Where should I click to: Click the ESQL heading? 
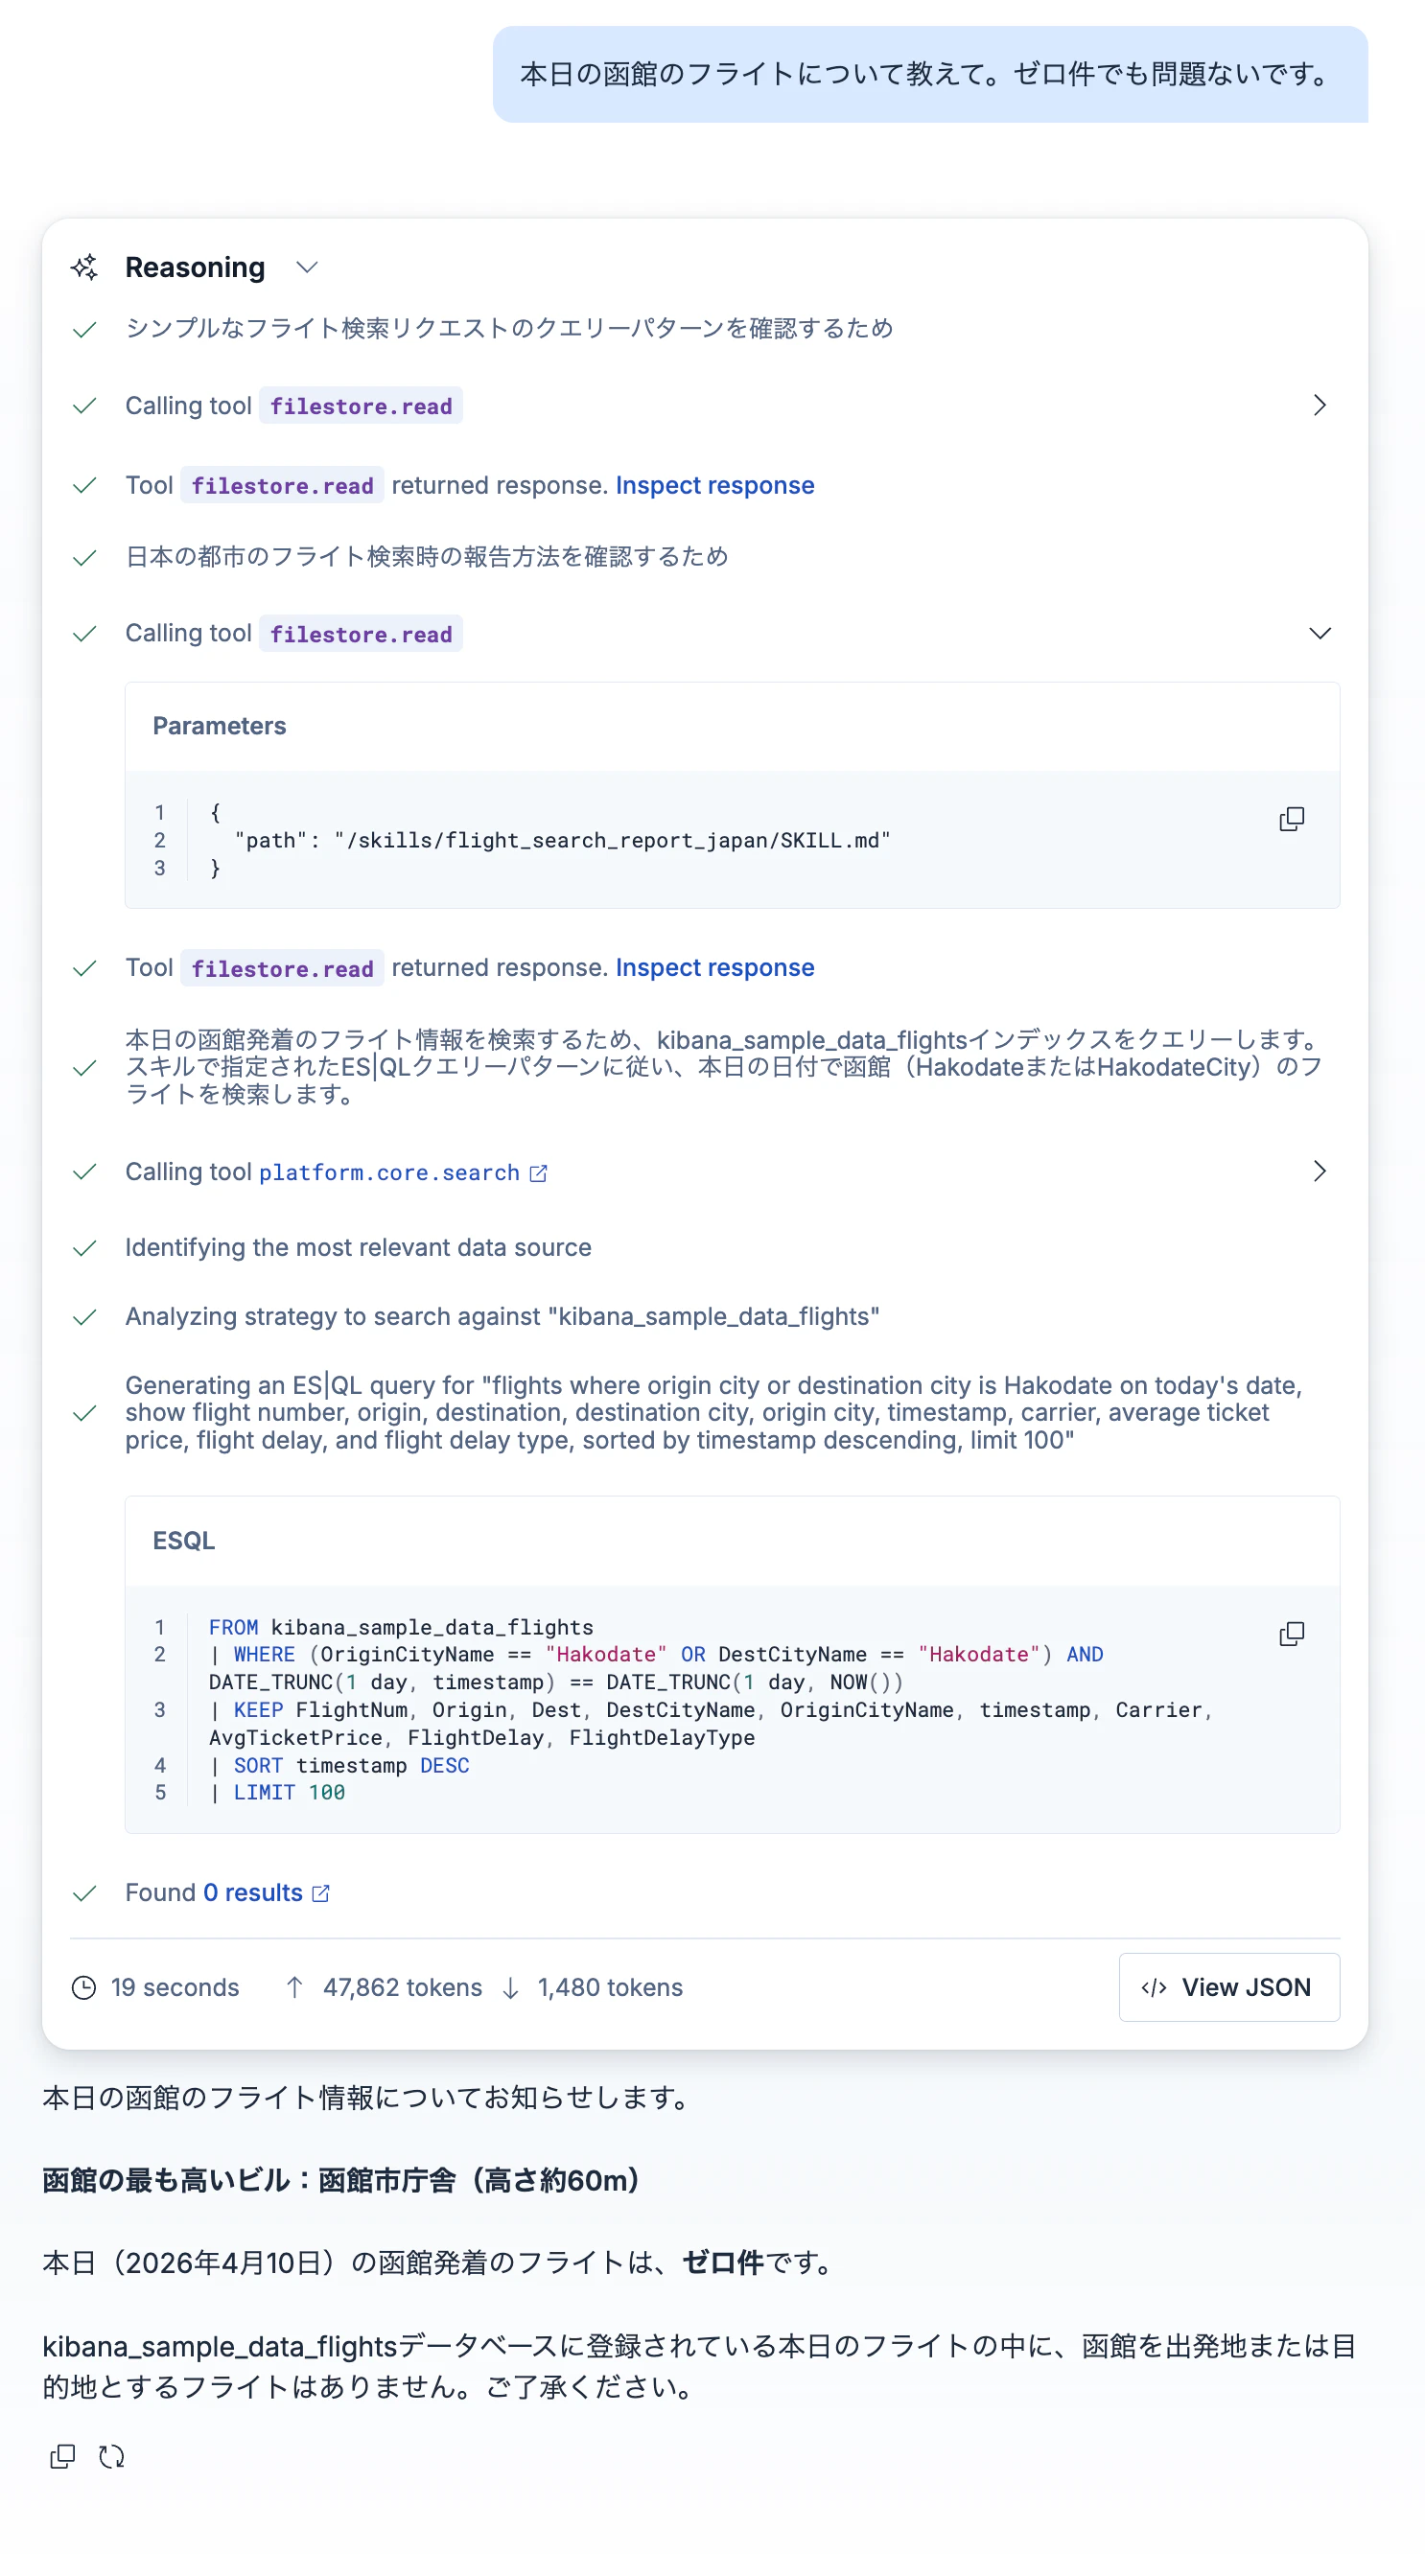pos(183,1540)
